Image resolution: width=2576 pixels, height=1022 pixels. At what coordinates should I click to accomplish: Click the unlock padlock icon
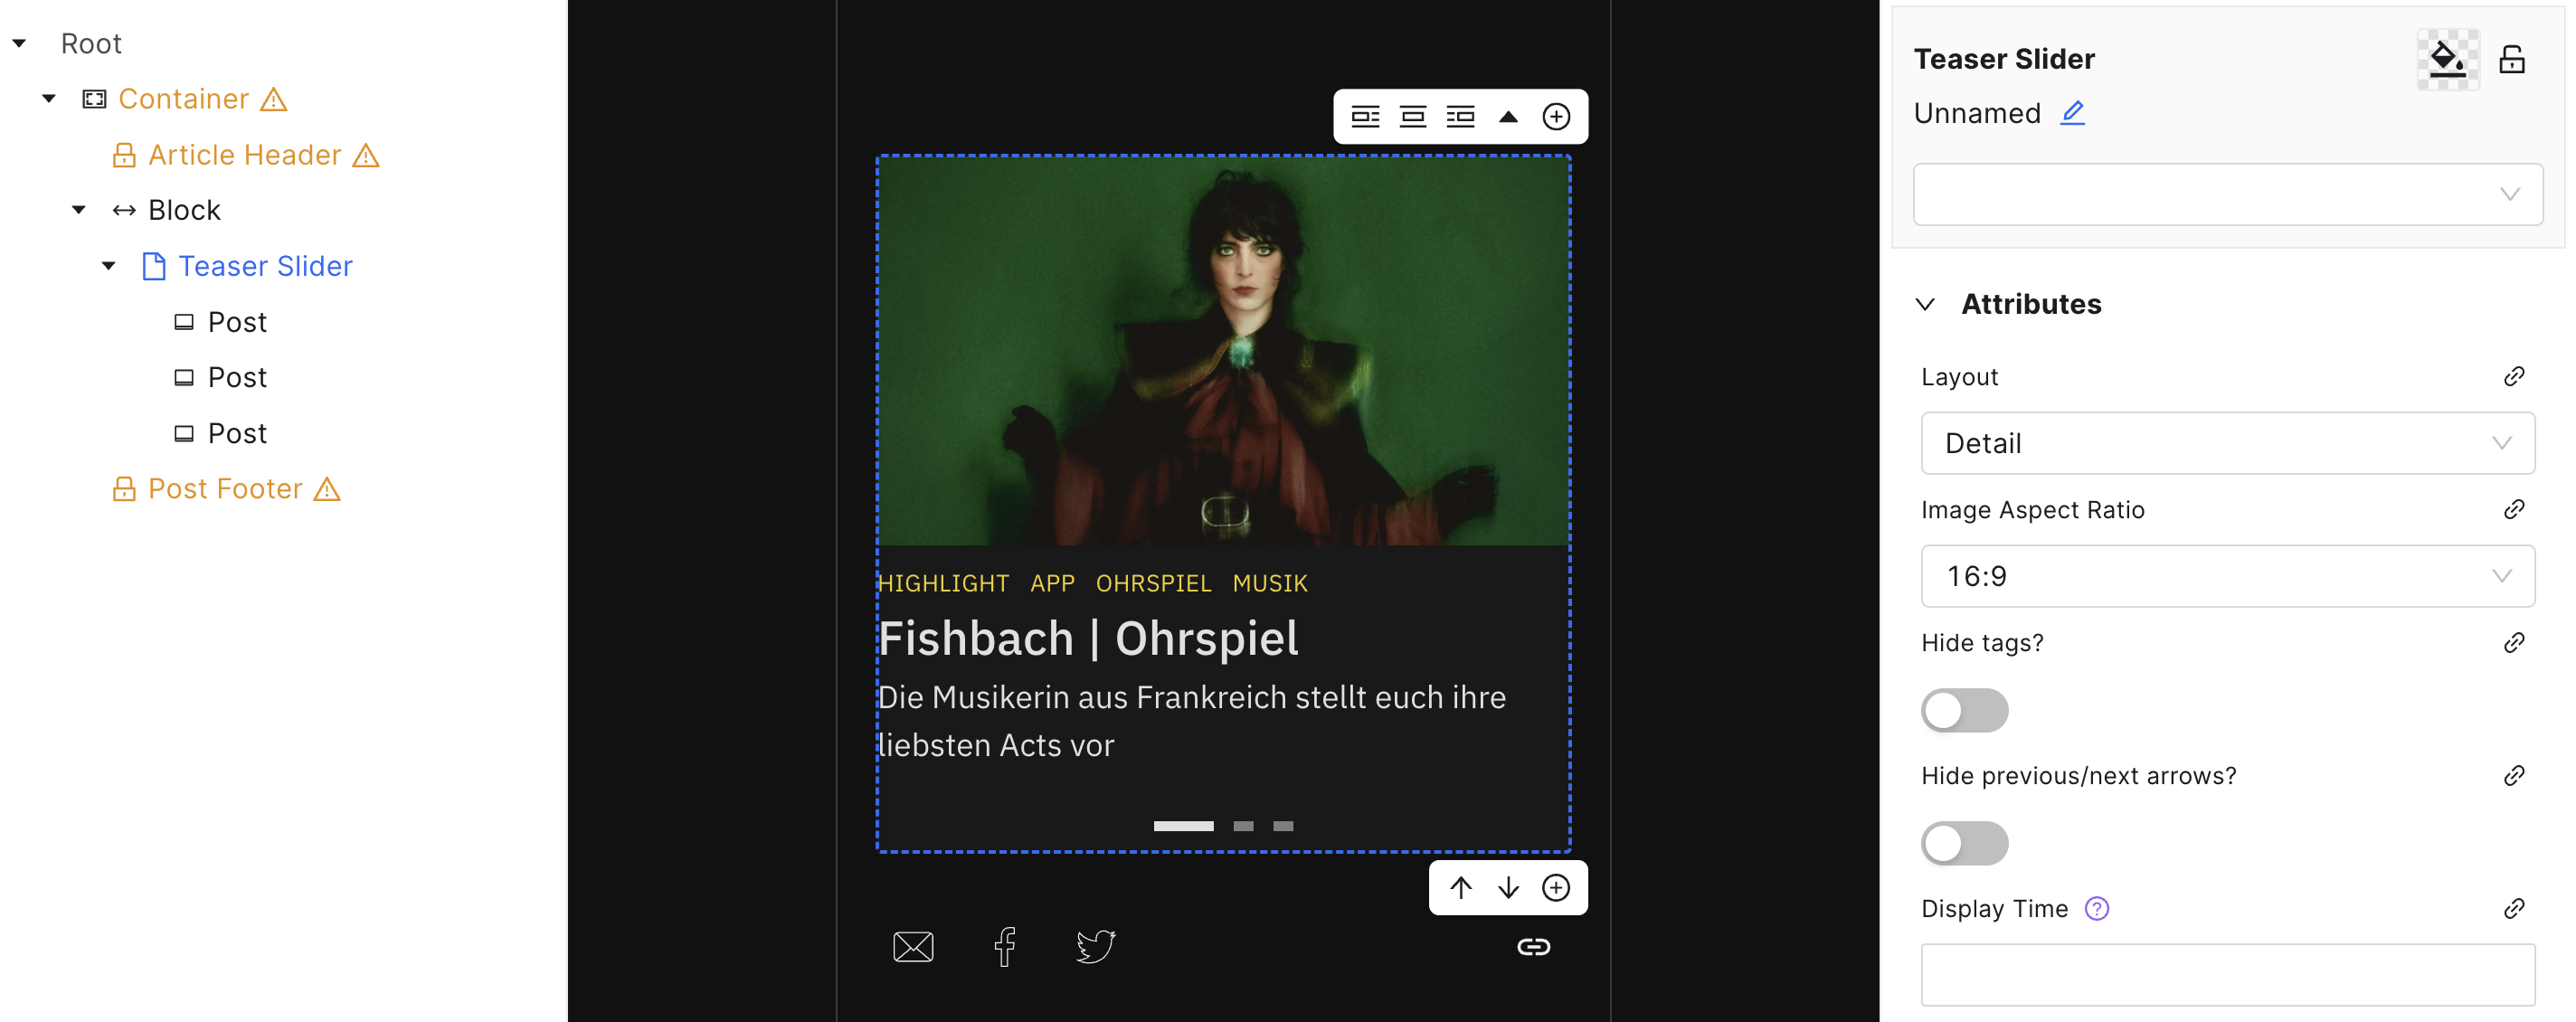tap(2512, 60)
